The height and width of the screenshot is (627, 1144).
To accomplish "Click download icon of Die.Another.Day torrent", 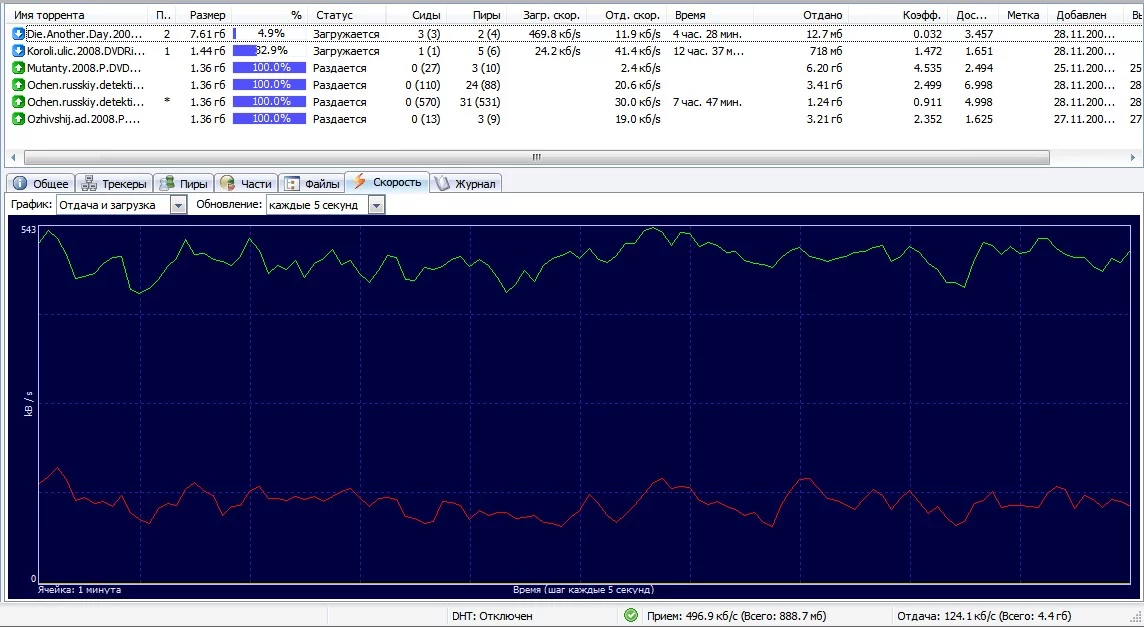I will 18,34.
